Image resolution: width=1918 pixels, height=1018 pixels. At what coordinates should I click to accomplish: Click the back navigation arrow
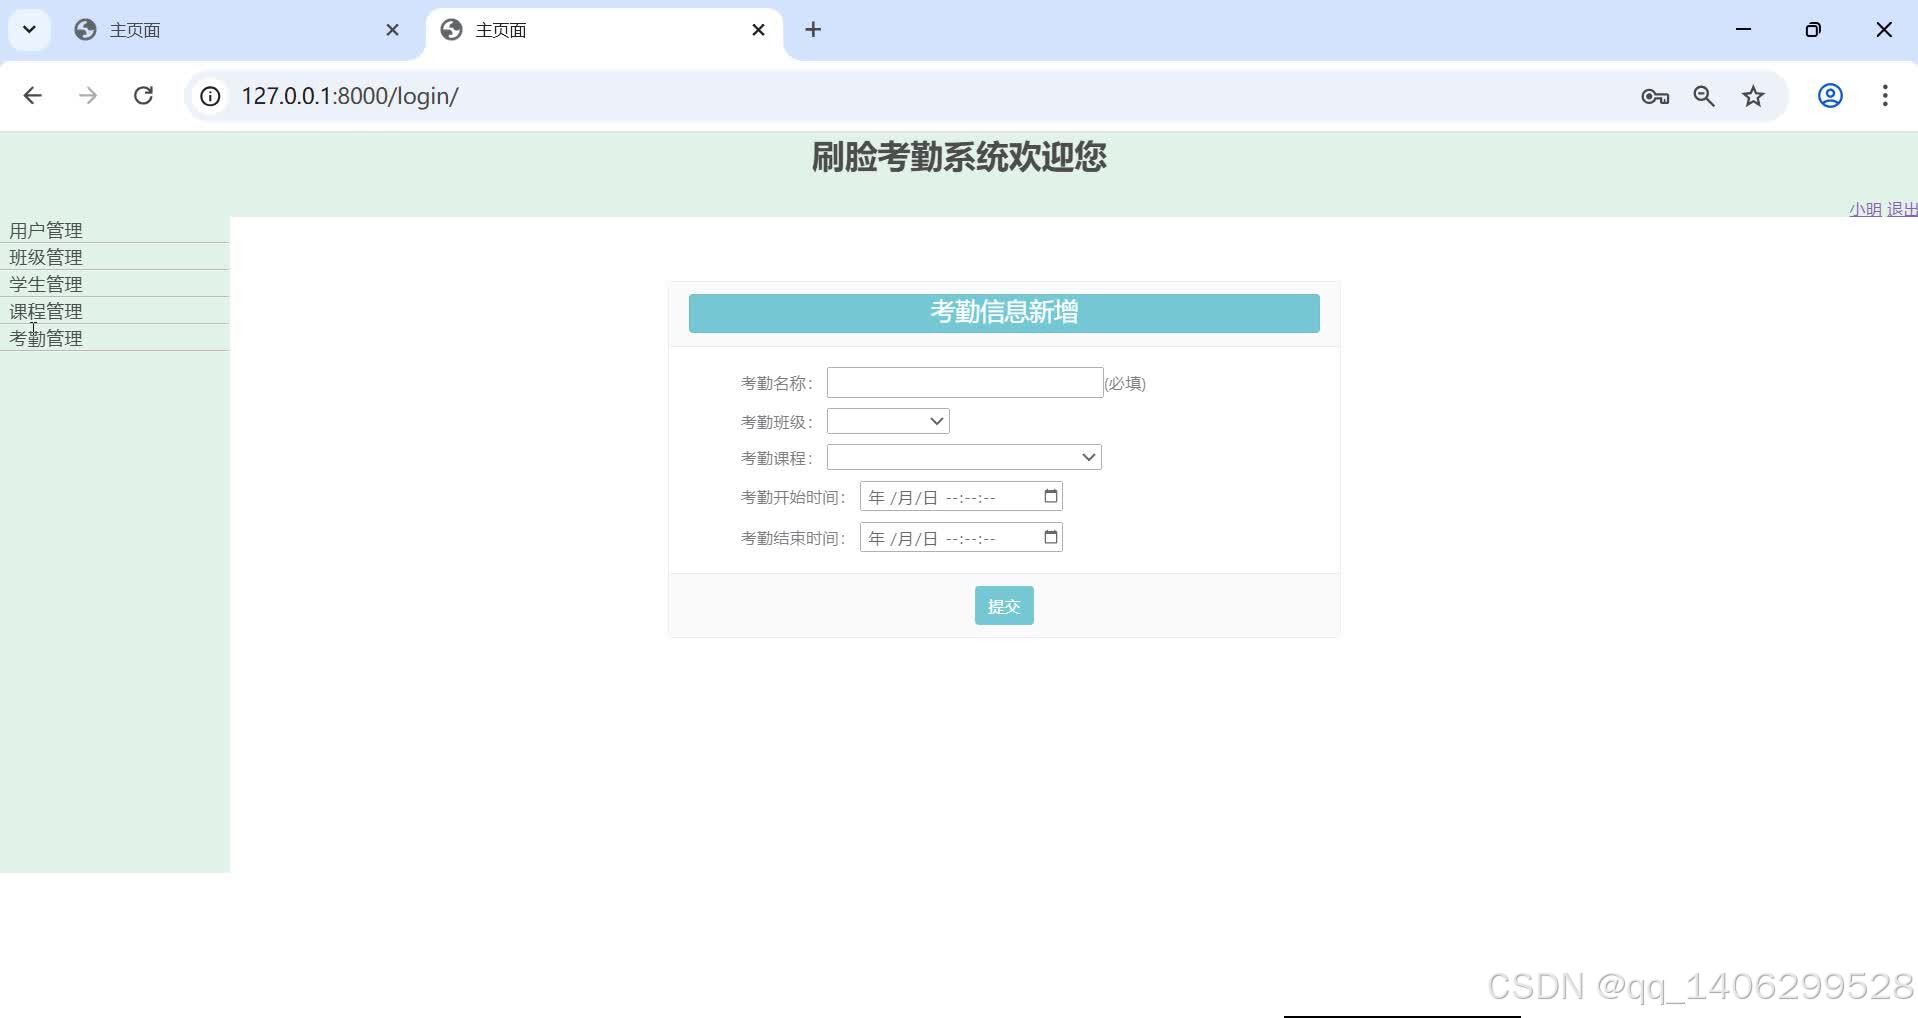pos(33,96)
